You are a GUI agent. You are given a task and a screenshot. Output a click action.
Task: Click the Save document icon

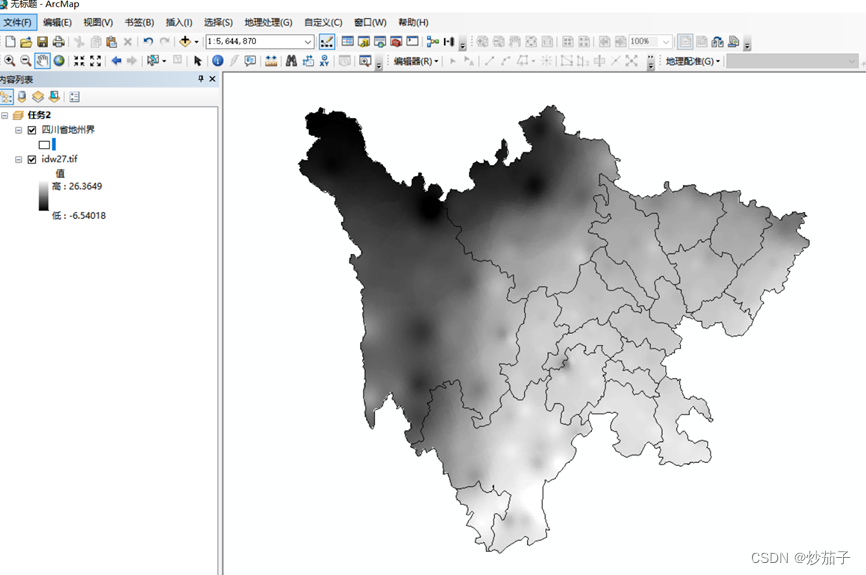pos(42,42)
